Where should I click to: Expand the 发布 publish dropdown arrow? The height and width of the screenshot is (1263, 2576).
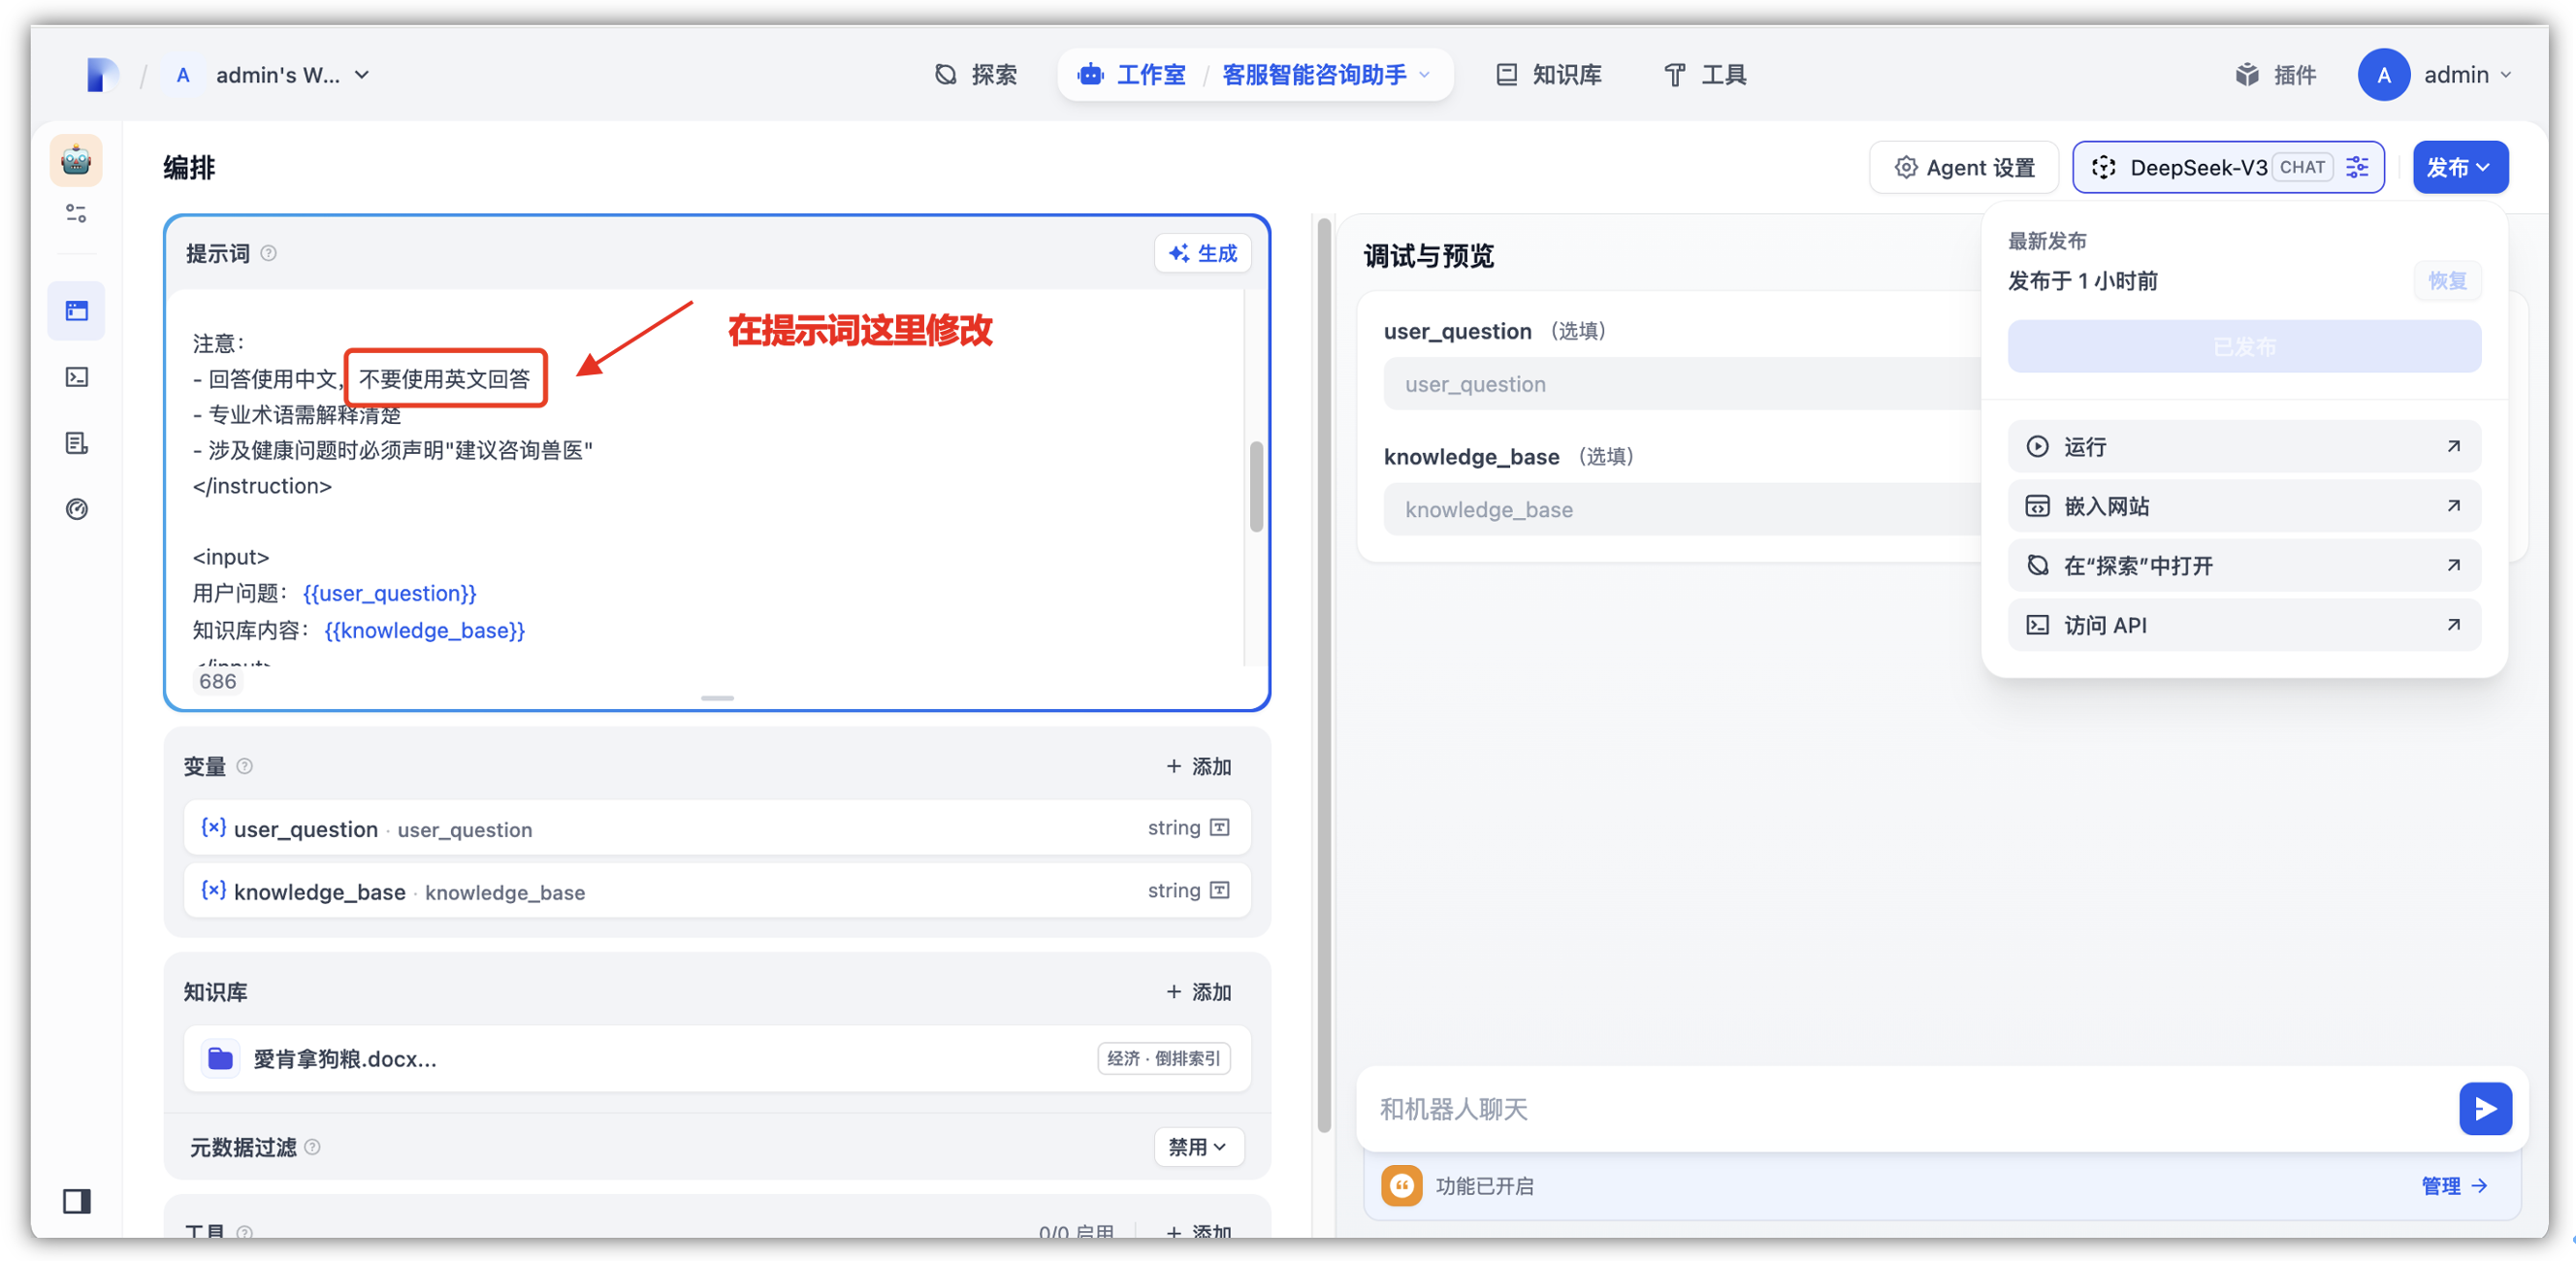2484,167
